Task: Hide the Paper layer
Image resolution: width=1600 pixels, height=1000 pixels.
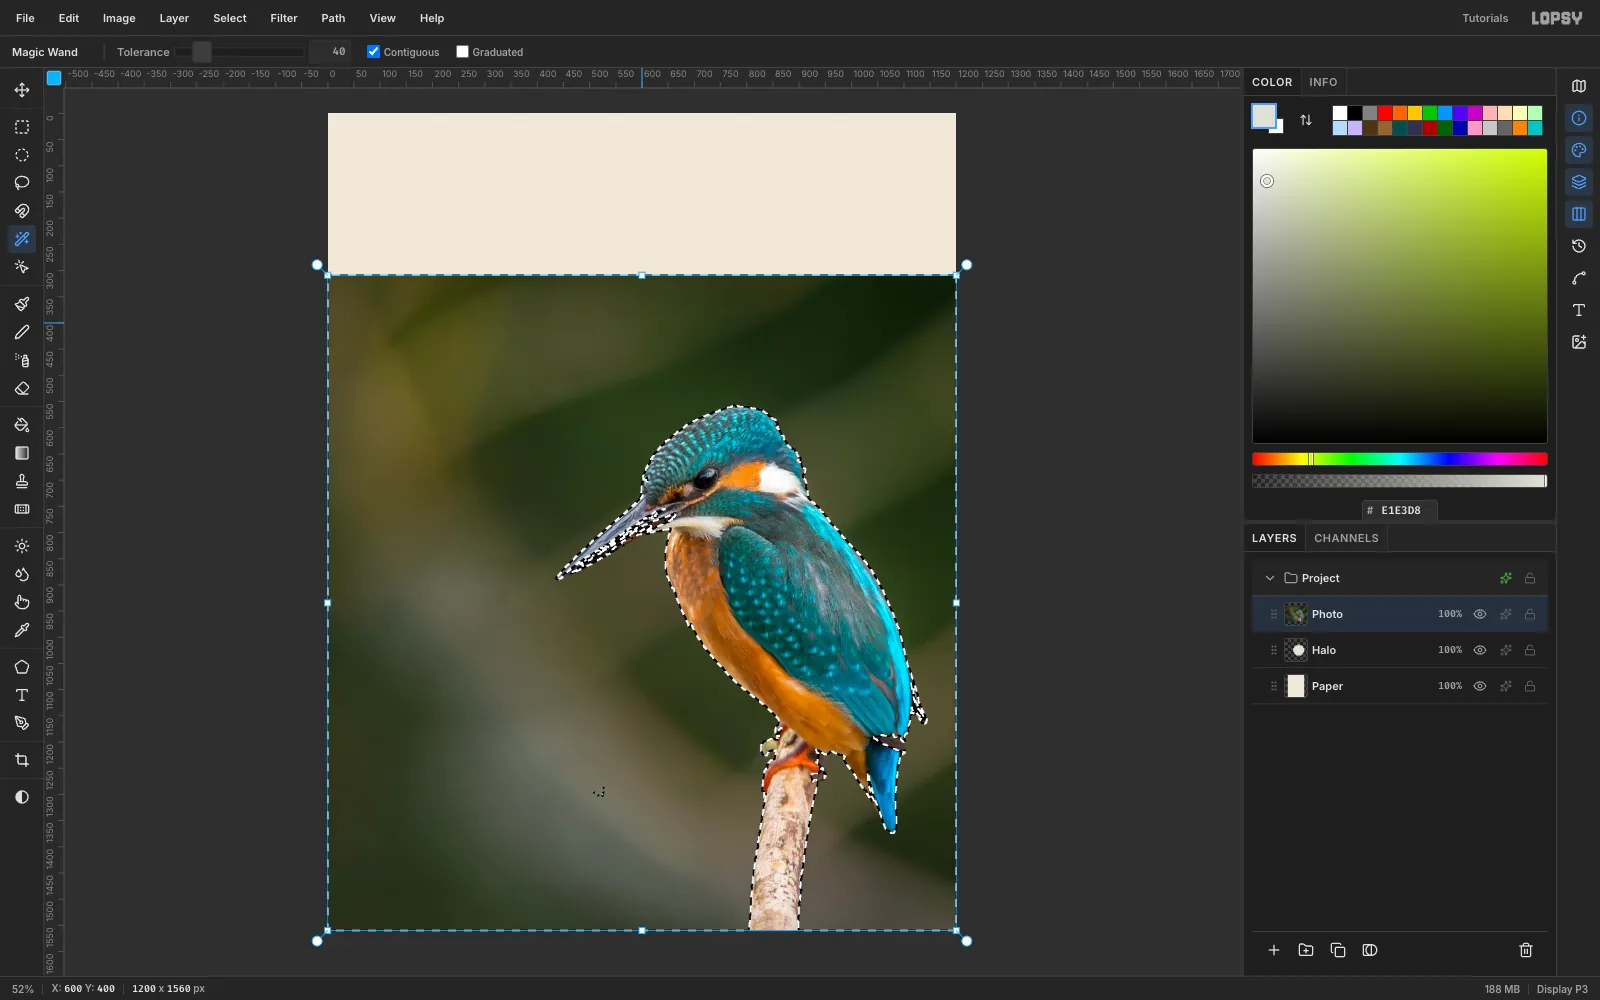Action: pos(1480,686)
